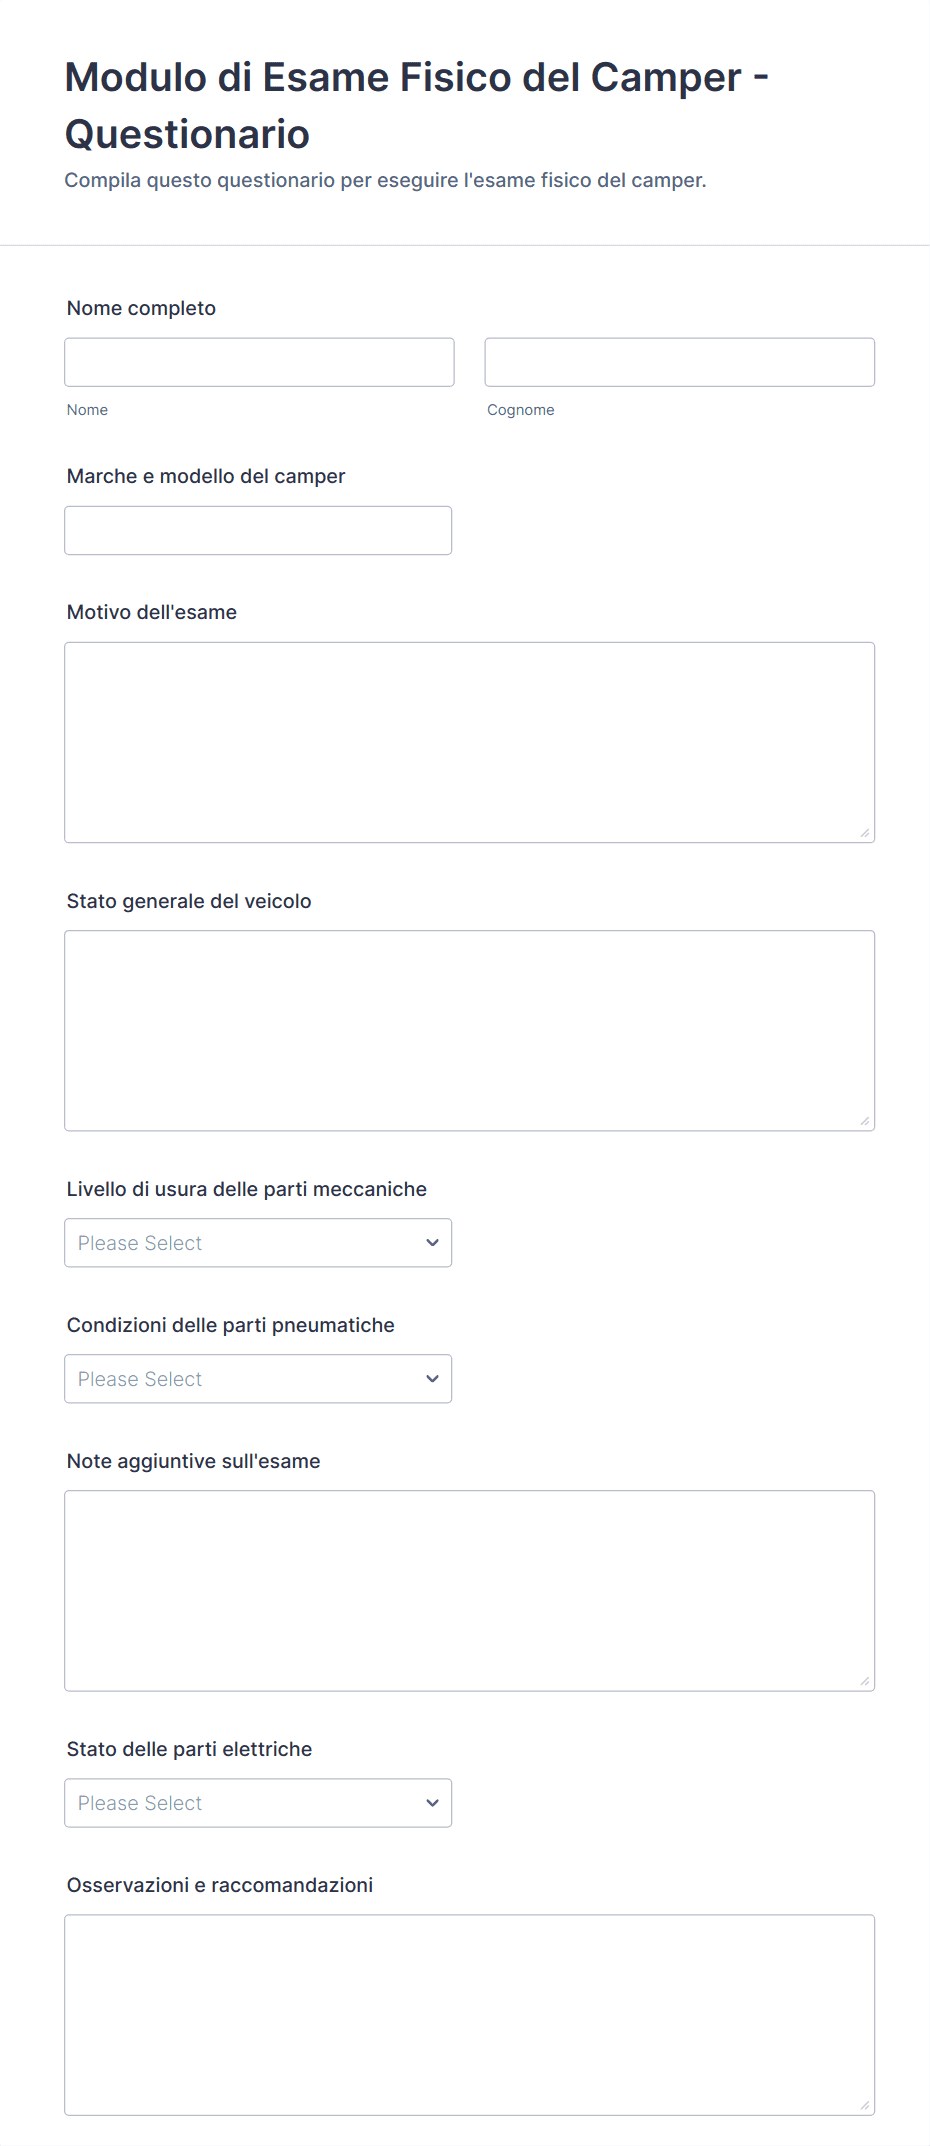This screenshot has width=930, height=2146.
Task: Click the "Compila questo questionario" description text
Action: 385,180
